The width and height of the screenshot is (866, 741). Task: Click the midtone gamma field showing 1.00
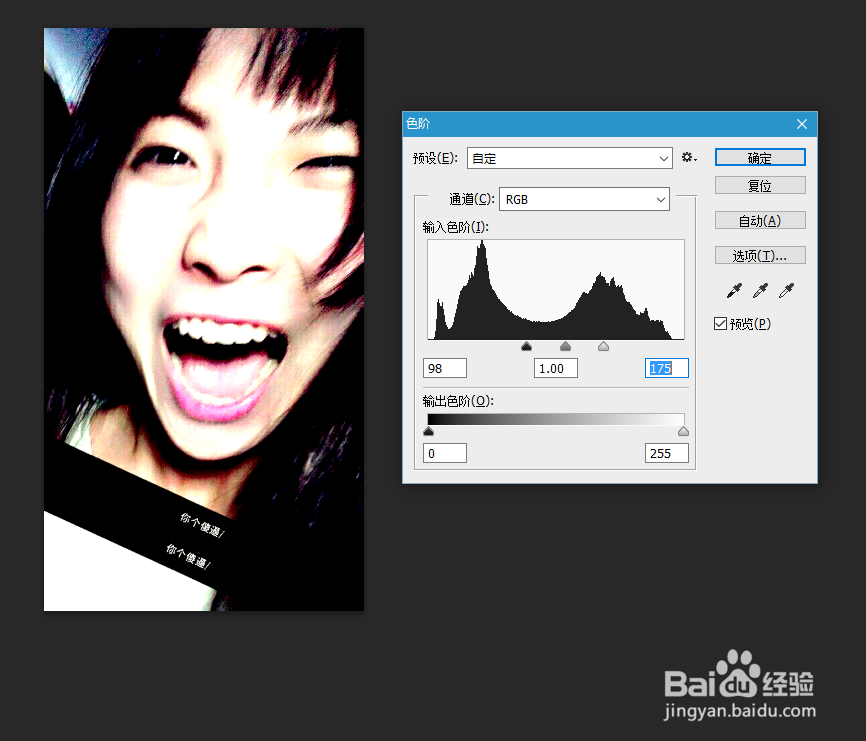coord(556,368)
